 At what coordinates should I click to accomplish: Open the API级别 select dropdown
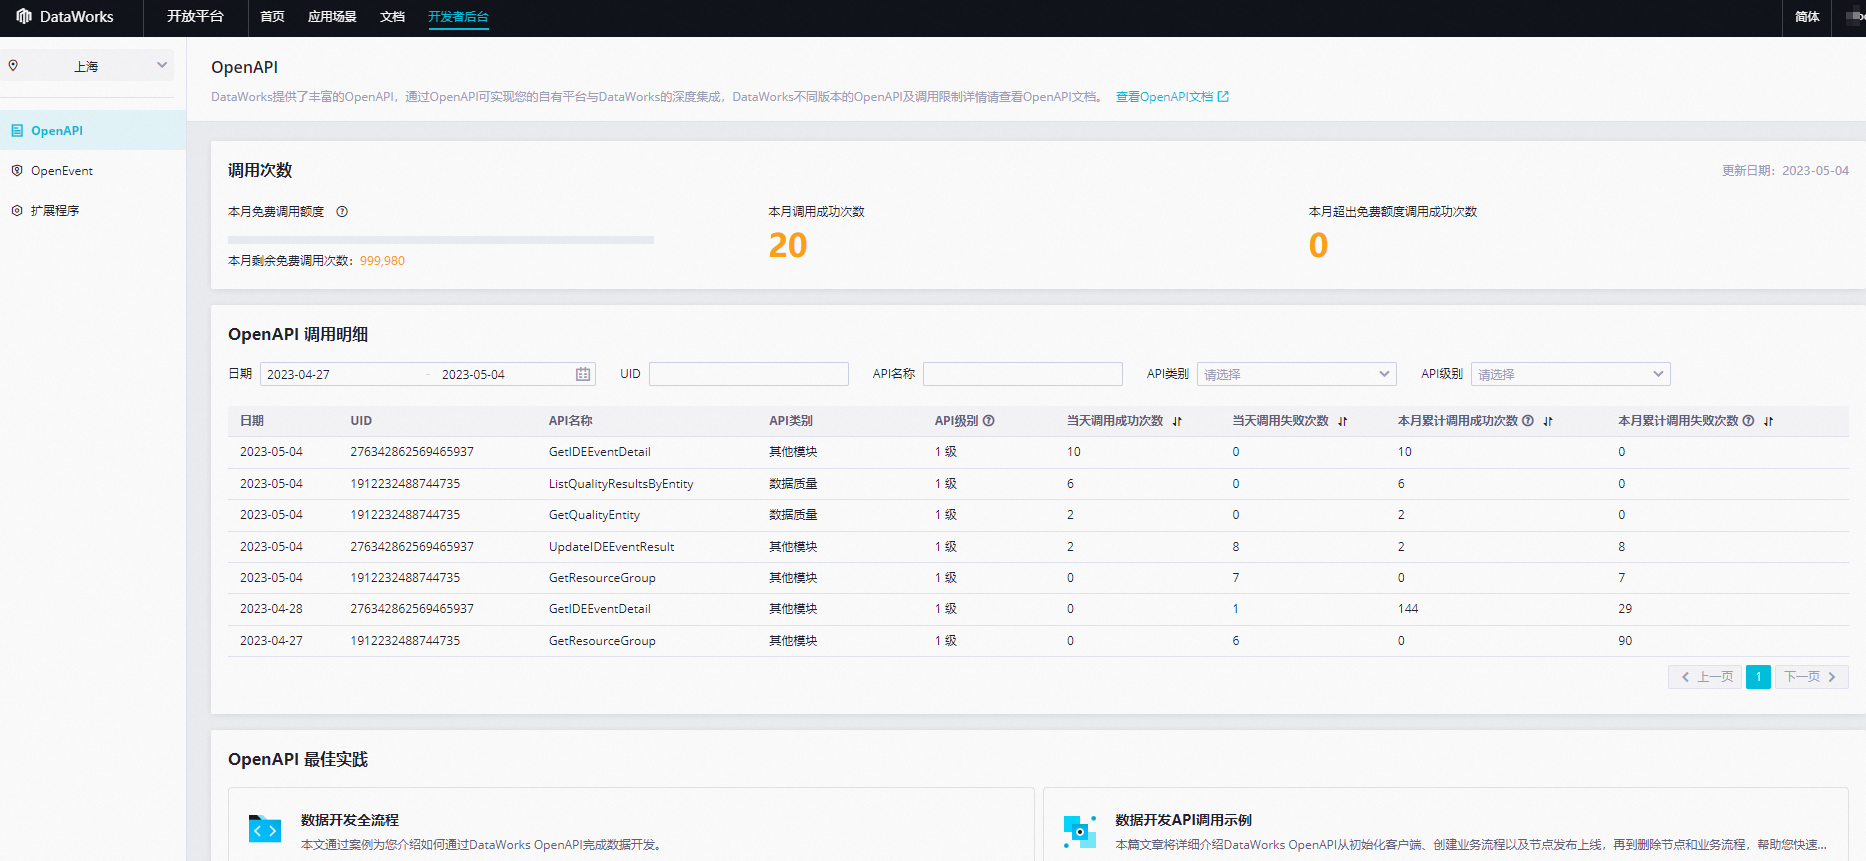(1570, 374)
